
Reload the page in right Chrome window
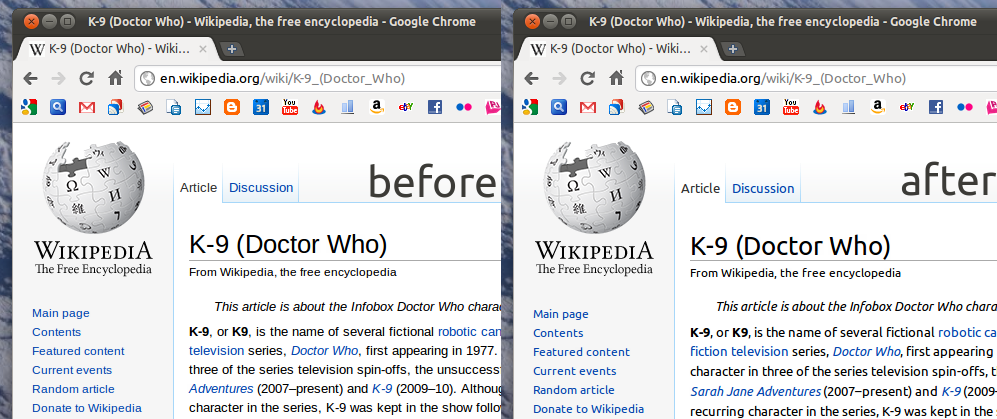[x=588, y=79]
